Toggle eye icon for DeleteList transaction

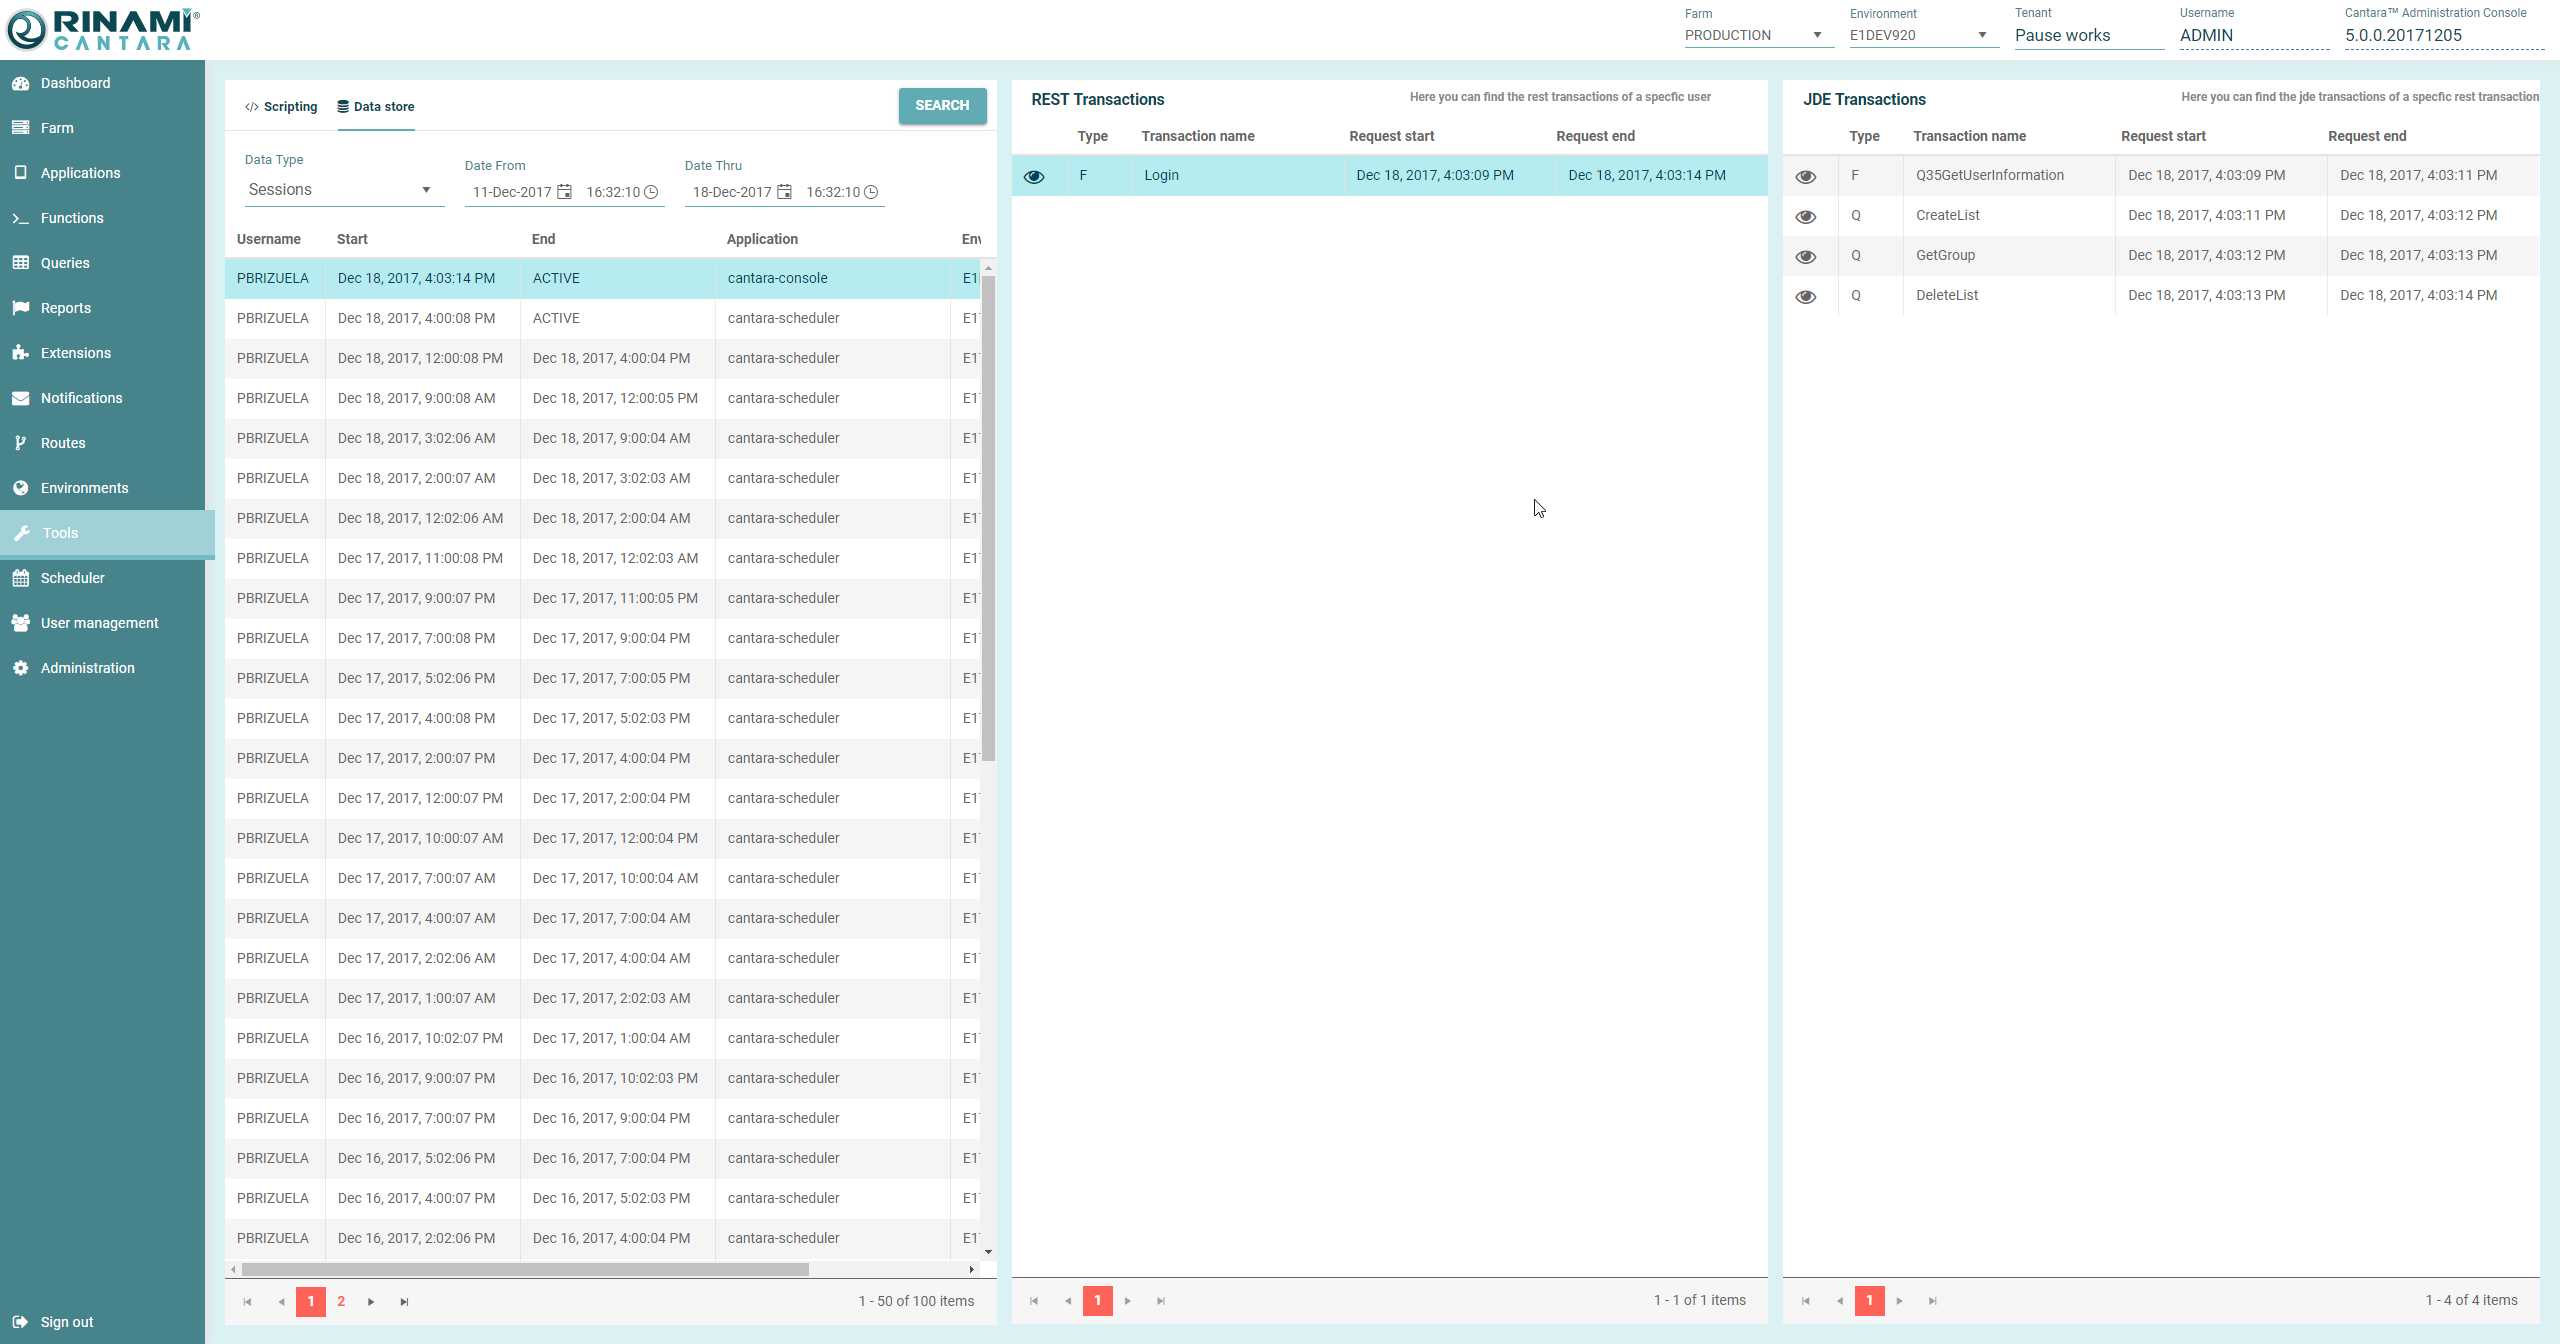point(1805,297)
